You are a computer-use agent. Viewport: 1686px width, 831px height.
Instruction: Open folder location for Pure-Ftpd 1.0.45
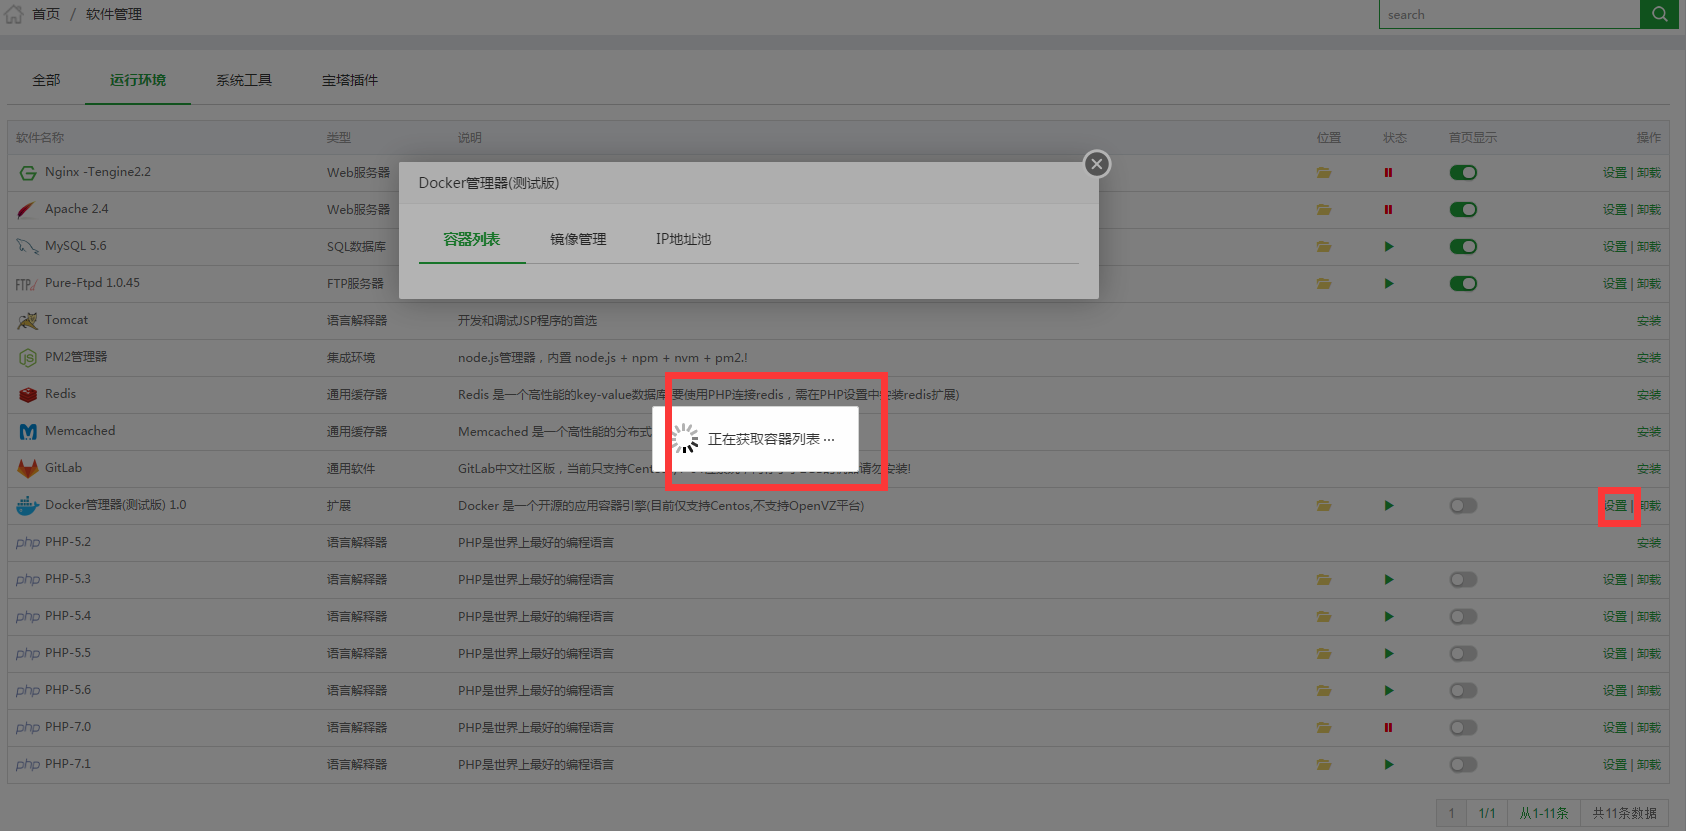click(x=1324, y=284)
